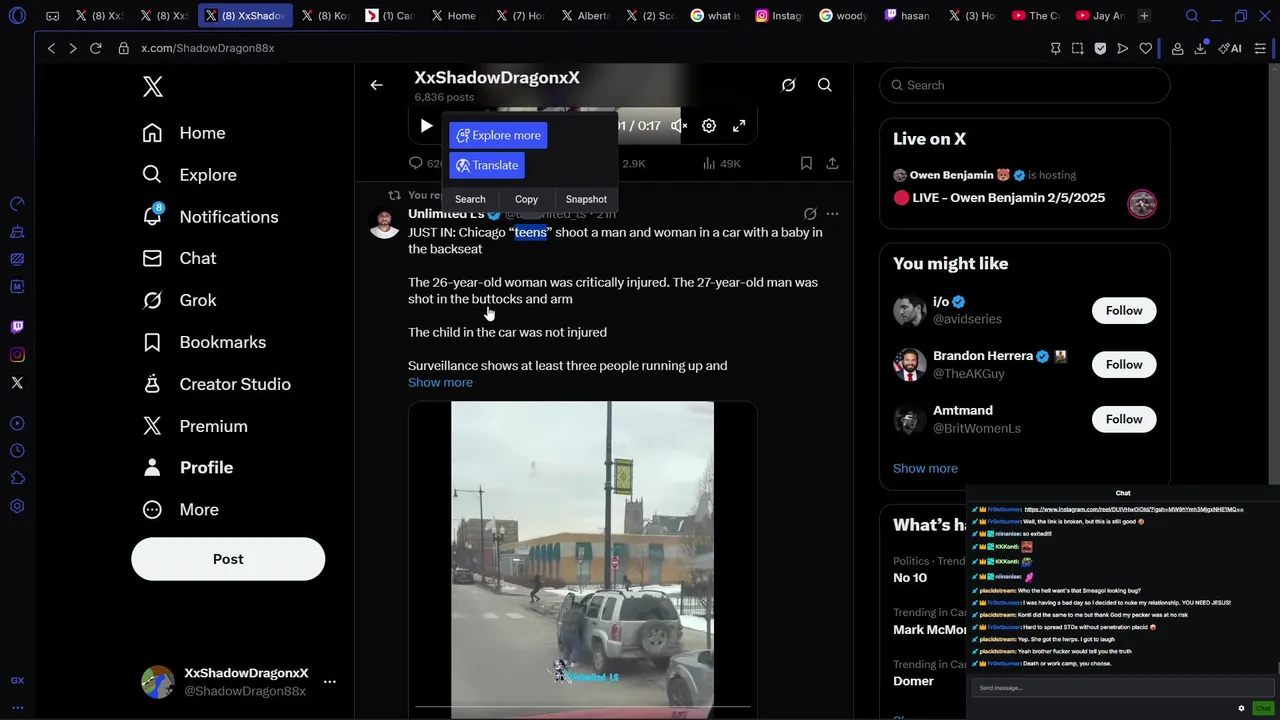Open Creator Studio in the sidebar
The image size is (1280, 720).
coord(217,384)
